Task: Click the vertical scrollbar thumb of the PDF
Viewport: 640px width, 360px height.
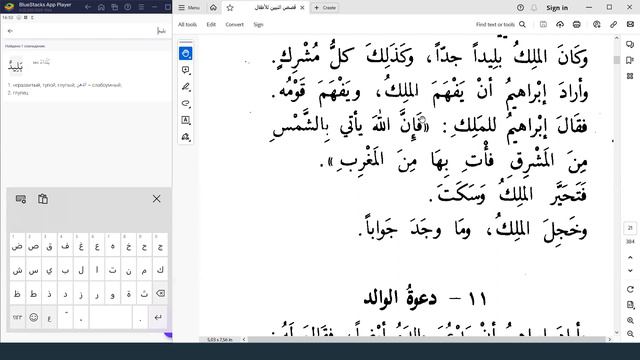Action: [x=616, y=60]
